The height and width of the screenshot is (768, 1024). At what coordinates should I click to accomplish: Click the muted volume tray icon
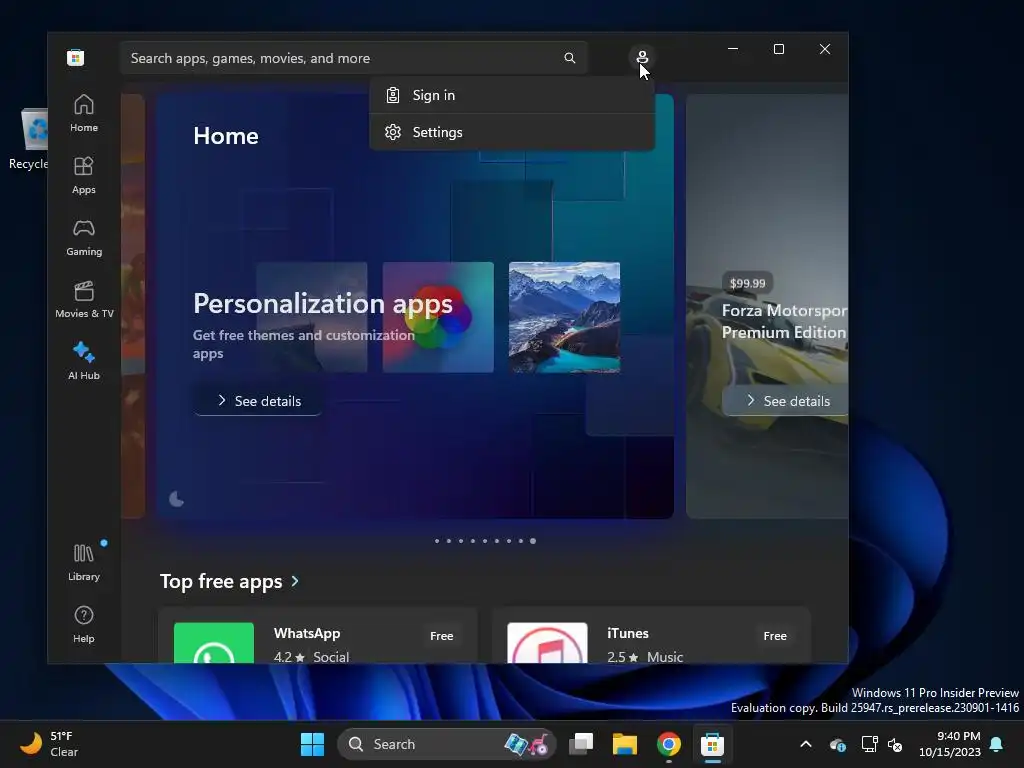895,744
